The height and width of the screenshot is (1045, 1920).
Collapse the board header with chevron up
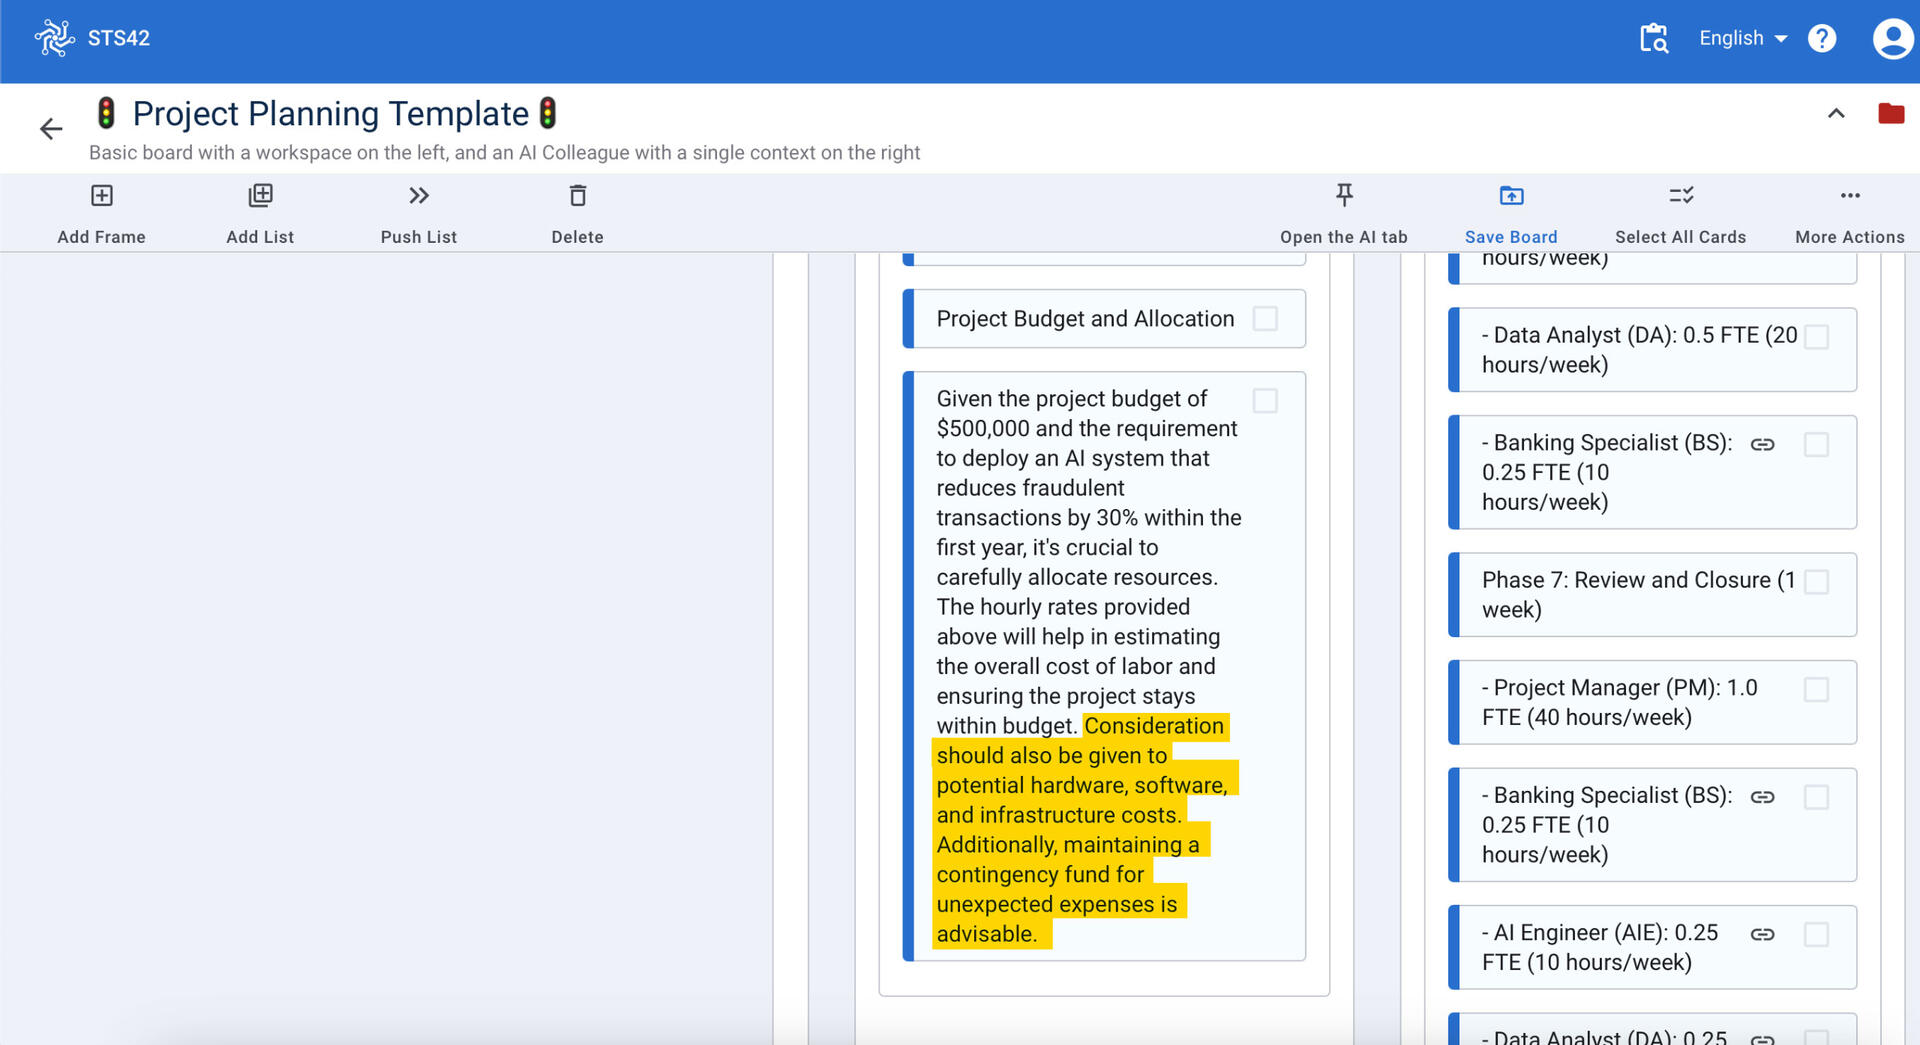[x=1835, y=114]
